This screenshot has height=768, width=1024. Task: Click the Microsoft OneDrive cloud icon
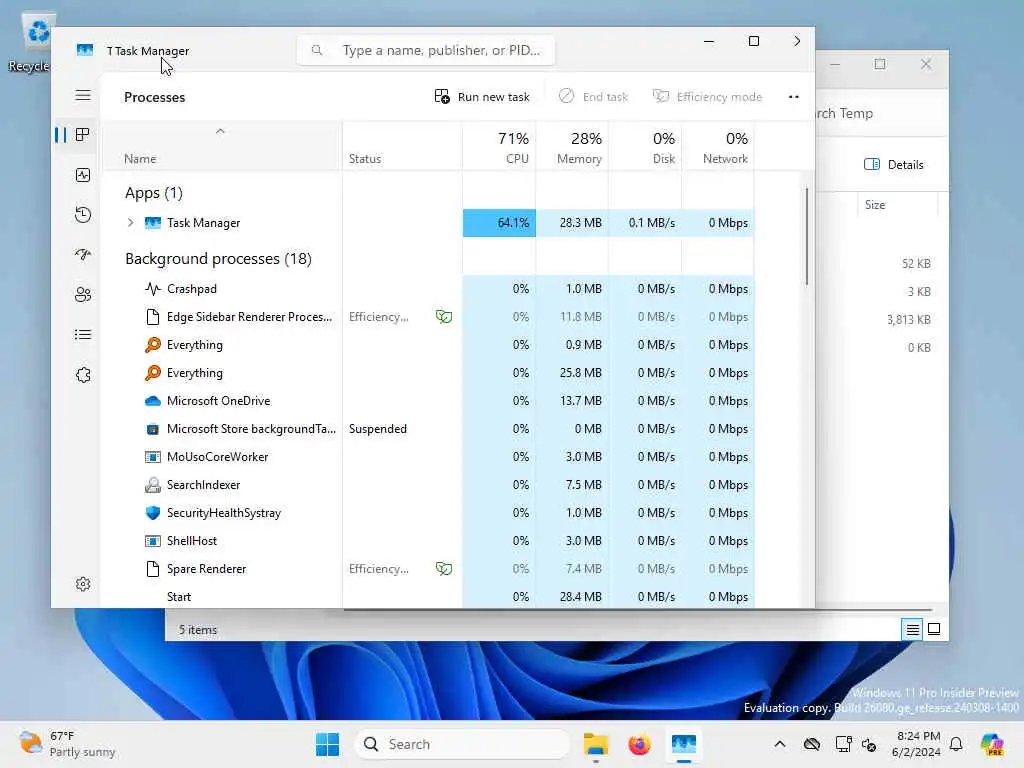tap(153, 401)
